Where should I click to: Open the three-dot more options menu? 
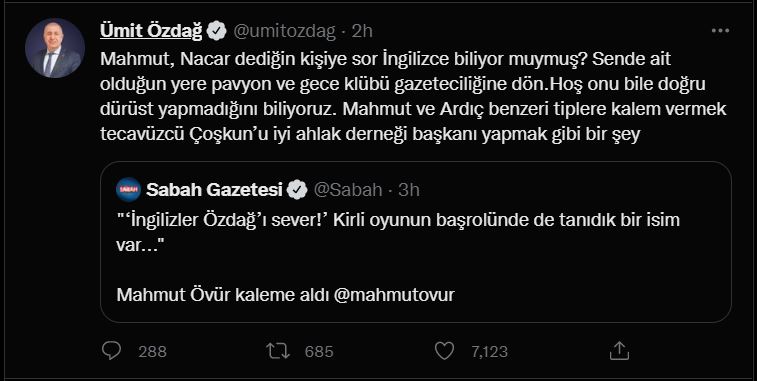tap(720, 30)
